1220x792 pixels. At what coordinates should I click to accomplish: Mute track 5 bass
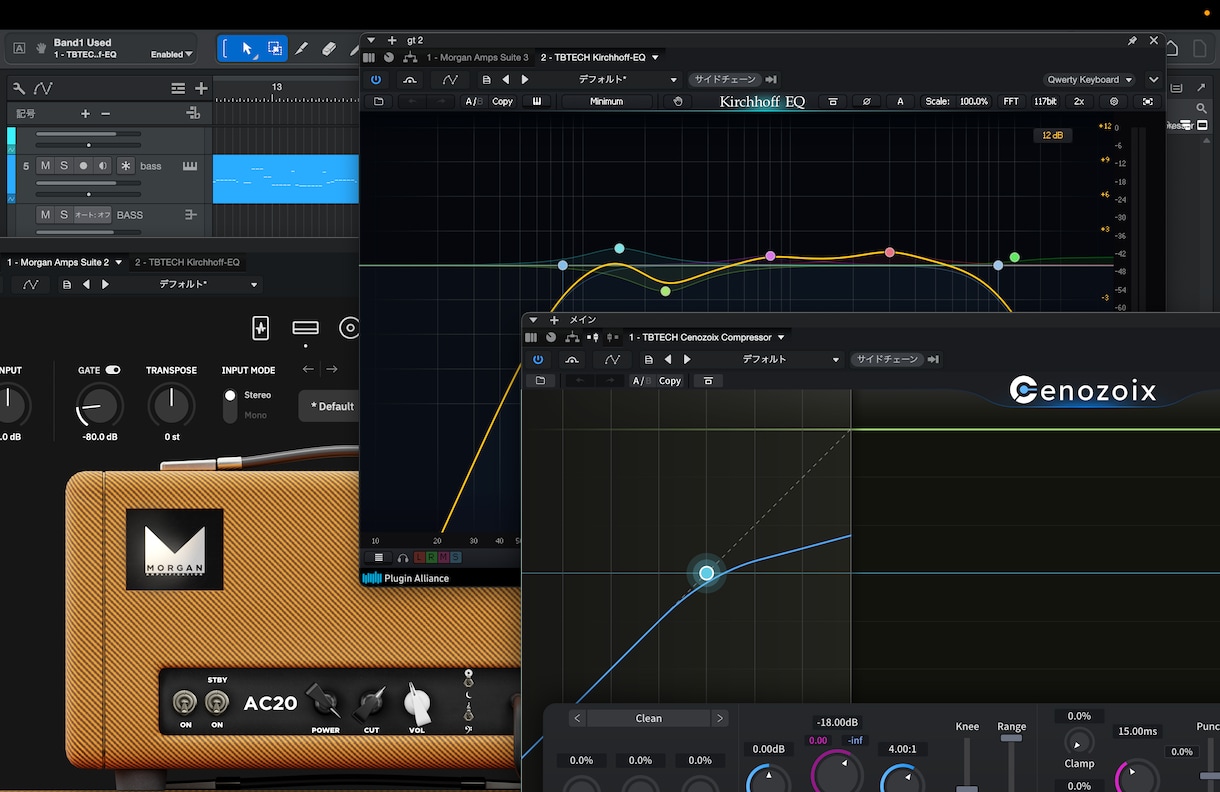point(45,166)
